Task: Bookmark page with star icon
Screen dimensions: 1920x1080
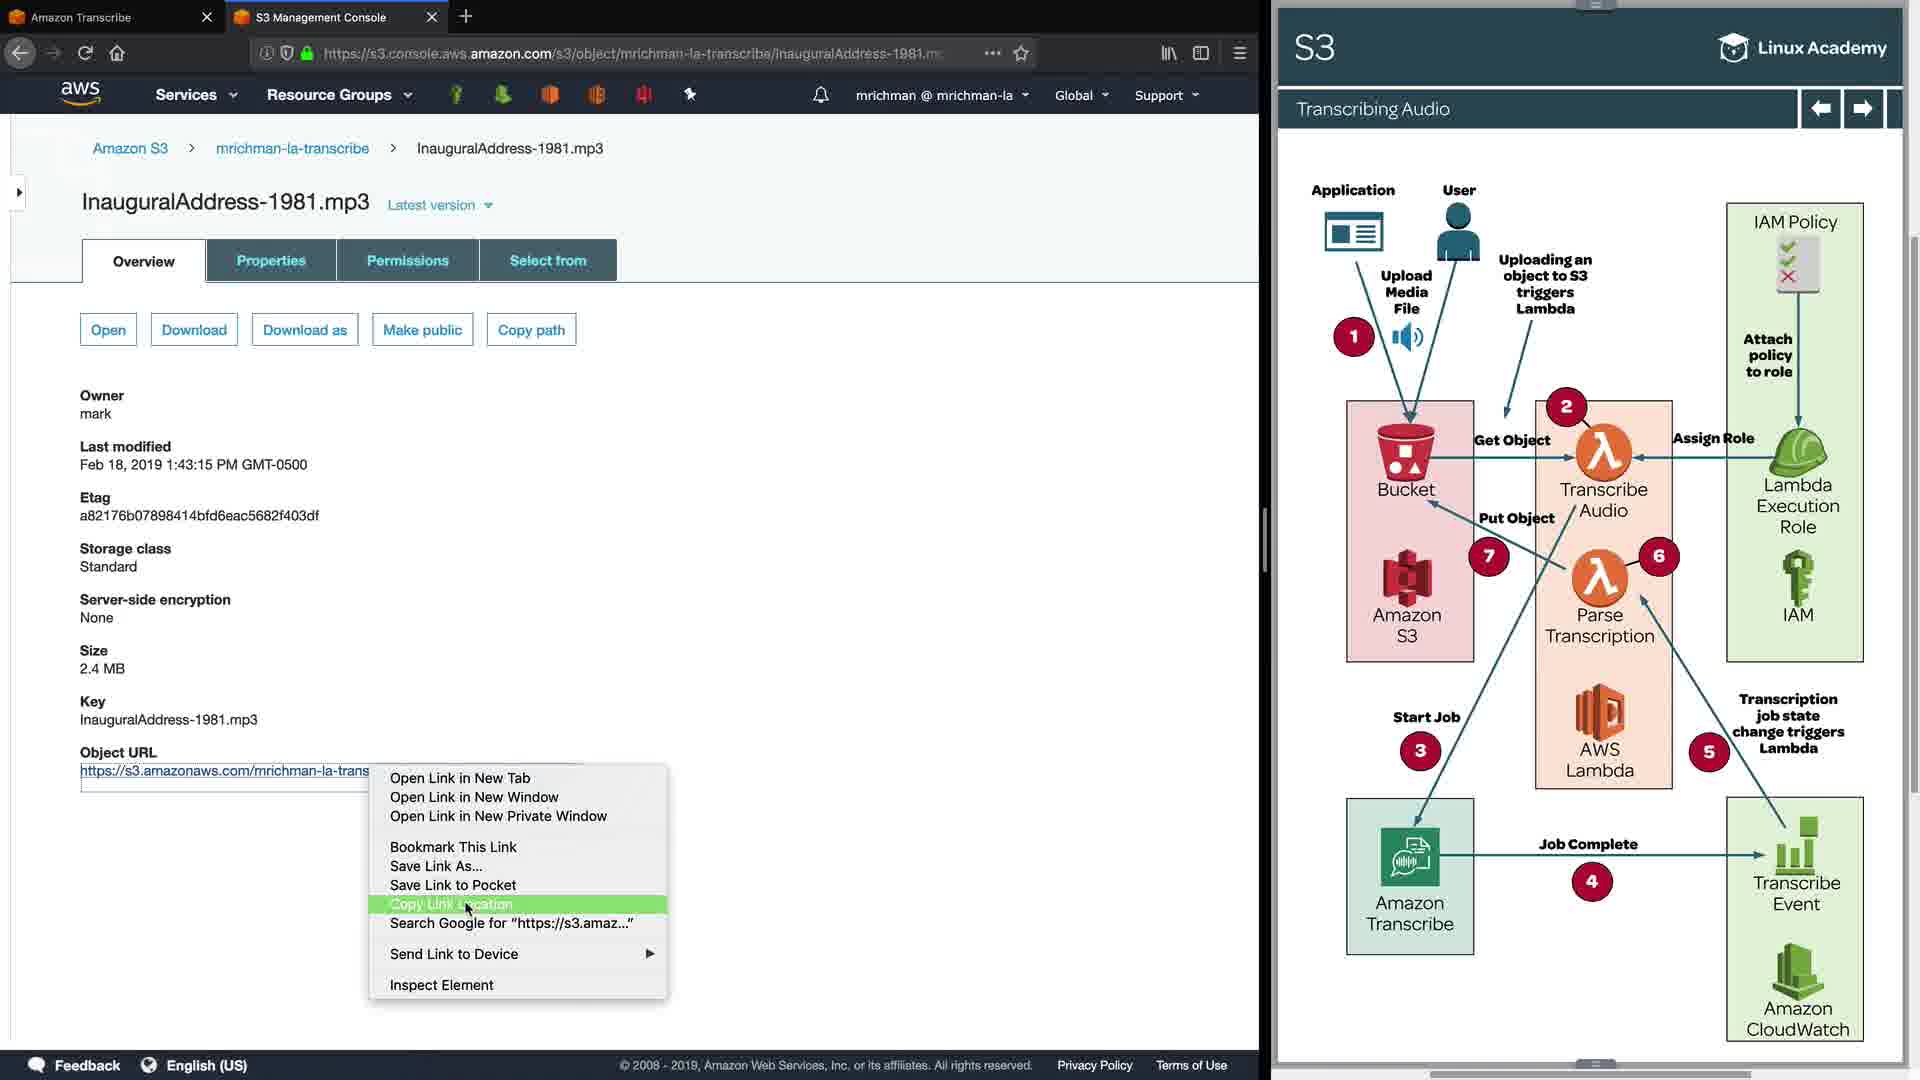Action: pos(1021,53)
